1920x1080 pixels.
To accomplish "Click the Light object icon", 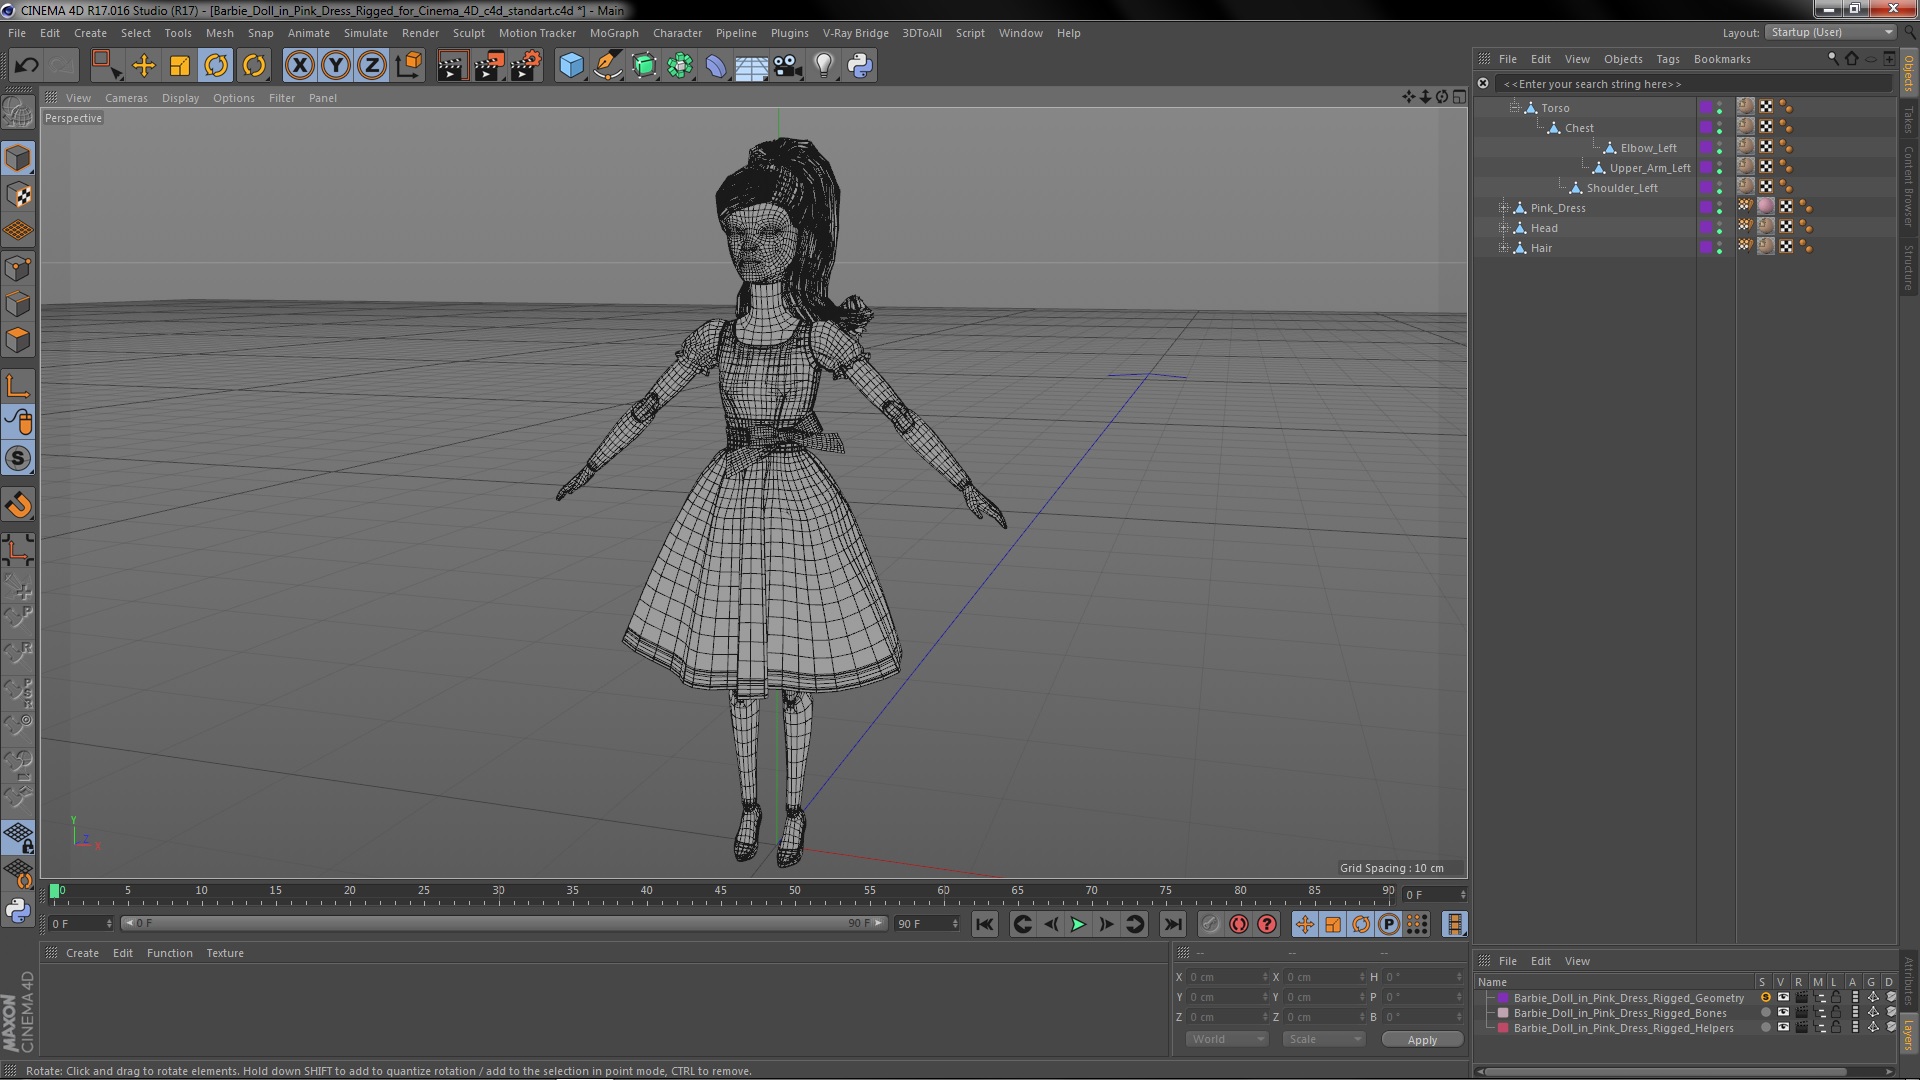I will (823, 66).
